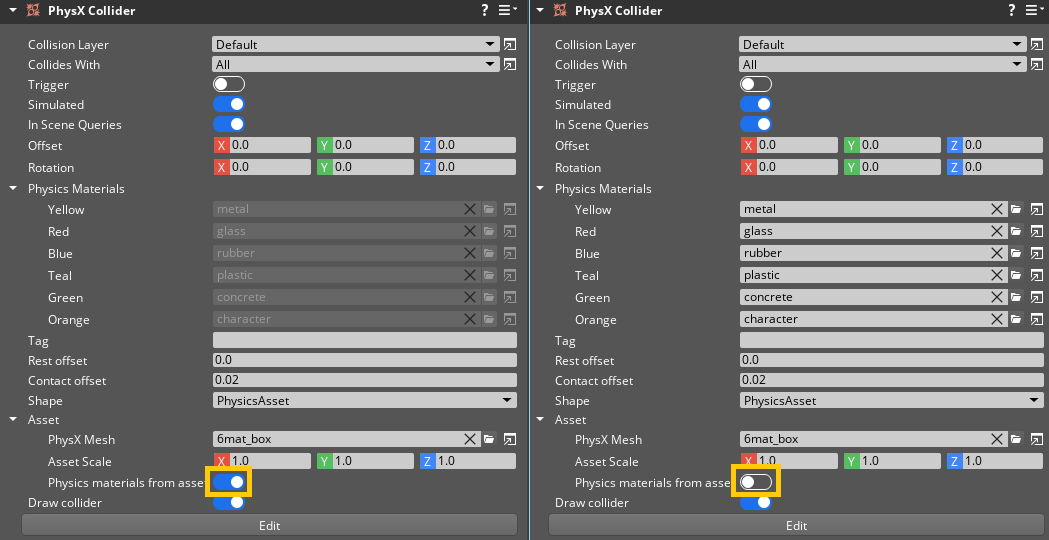Open Shape PhysicsAsset dropdown in left panel
The height and width of the screenshot is (540, 1049).
pos(365,400)
